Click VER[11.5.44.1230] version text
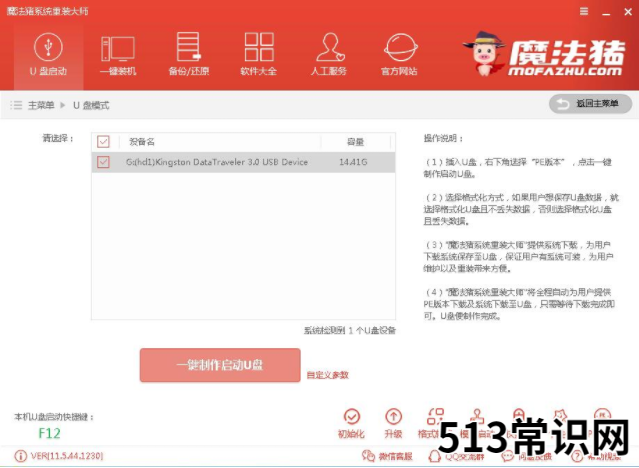Viewport: 639px width, 468px height. pos(67,456)
